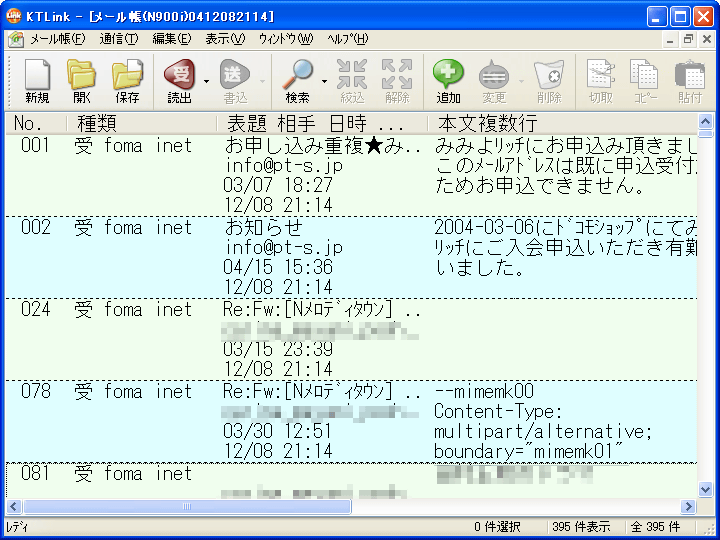This screenshot has width=720, height=540.
Task: Click body text いました。 in row 002
Action: pos(480,268)
